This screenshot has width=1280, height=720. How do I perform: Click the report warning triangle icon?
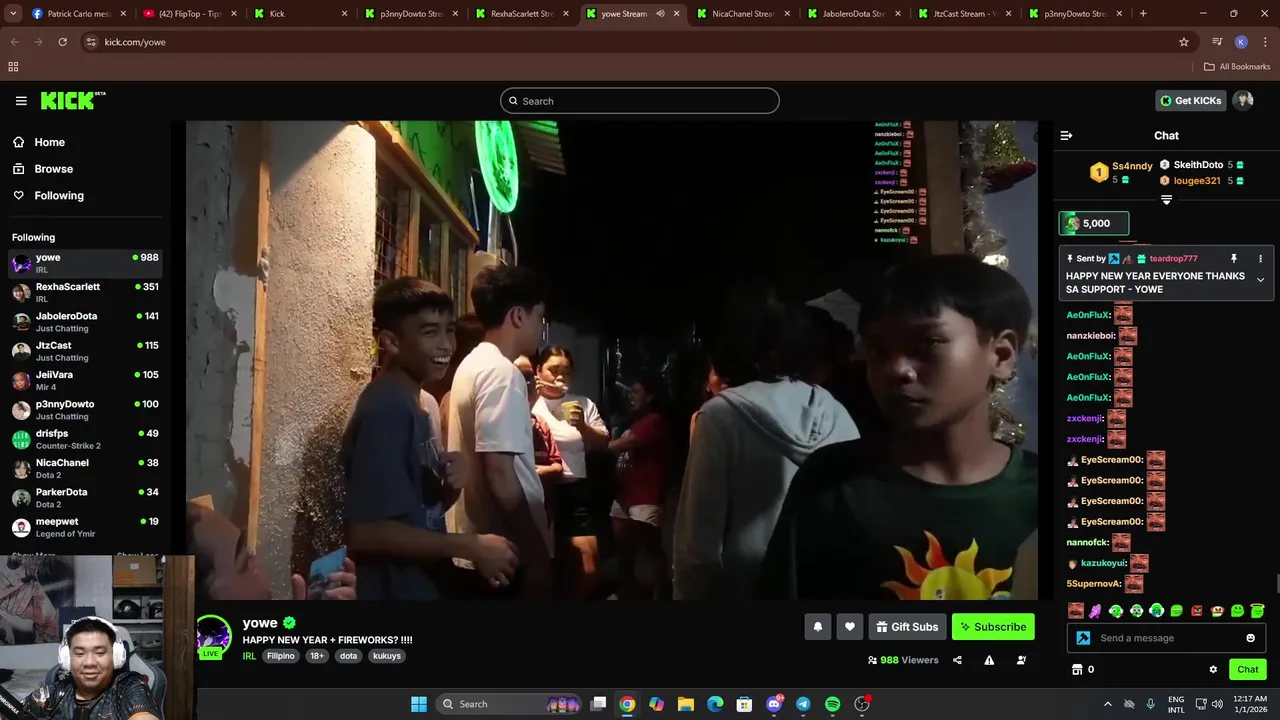click(989, 660)
